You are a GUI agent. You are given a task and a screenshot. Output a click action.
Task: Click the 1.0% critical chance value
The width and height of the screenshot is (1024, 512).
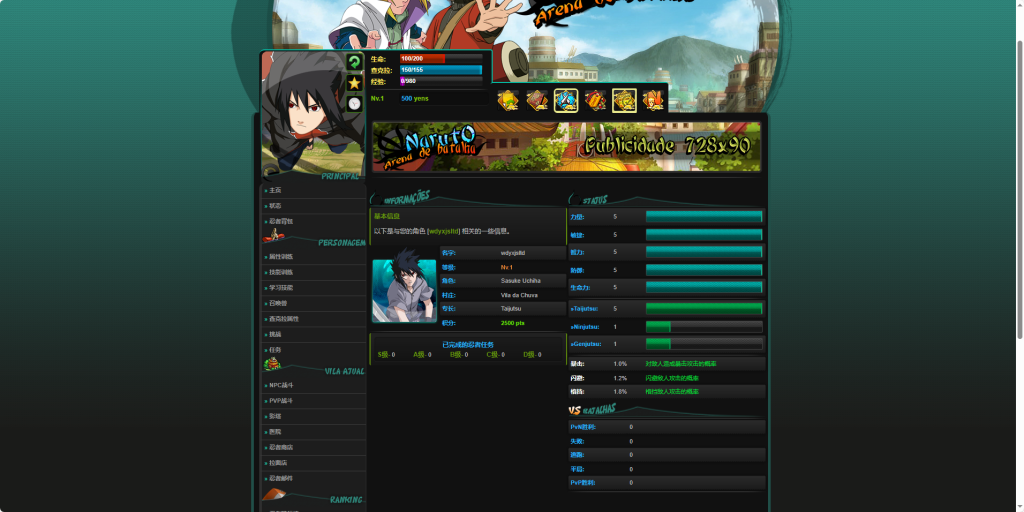click(620, 364)
